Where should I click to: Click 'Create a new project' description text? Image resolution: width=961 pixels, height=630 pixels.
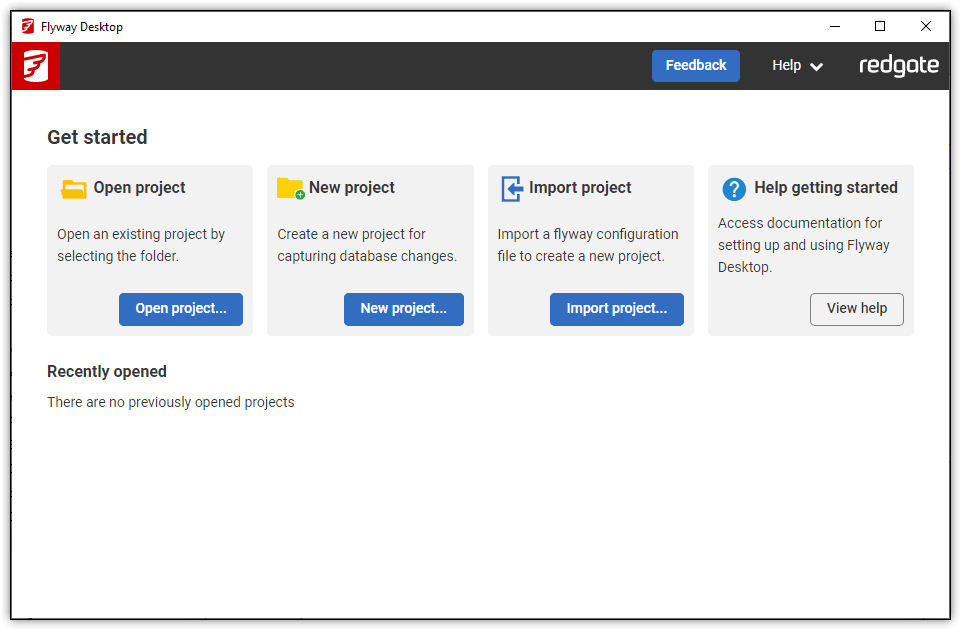(x=367, y=245)
